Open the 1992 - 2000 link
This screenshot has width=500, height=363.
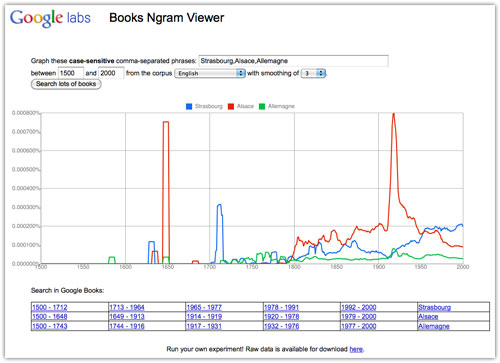(359, 307)
